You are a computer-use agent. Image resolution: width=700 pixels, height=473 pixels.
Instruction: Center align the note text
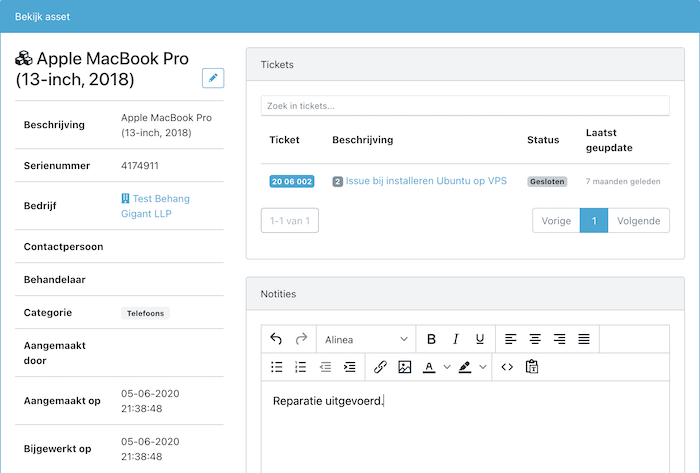click(x=535, y=339)
